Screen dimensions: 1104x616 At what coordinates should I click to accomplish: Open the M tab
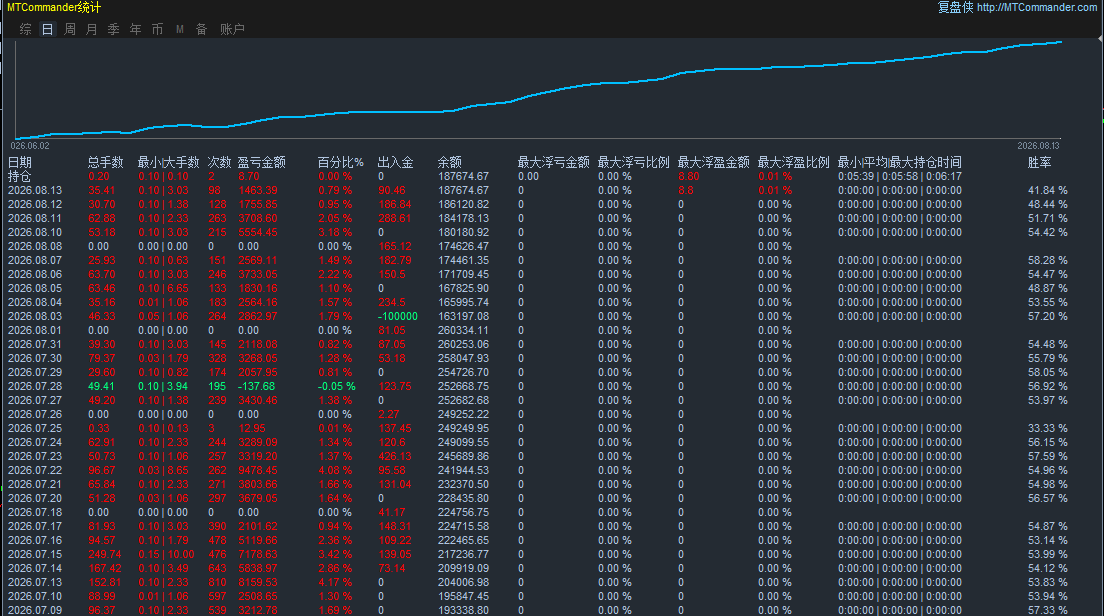click(x=180, y=29)
